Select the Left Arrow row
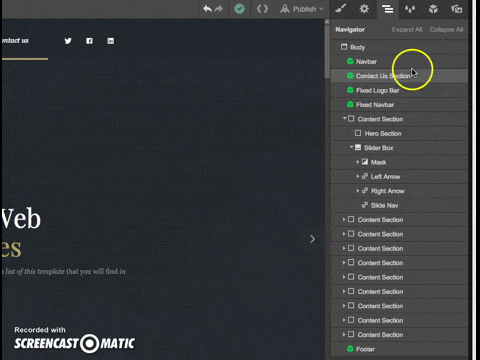This screenshot has width=480, height=360. point(399,176)
